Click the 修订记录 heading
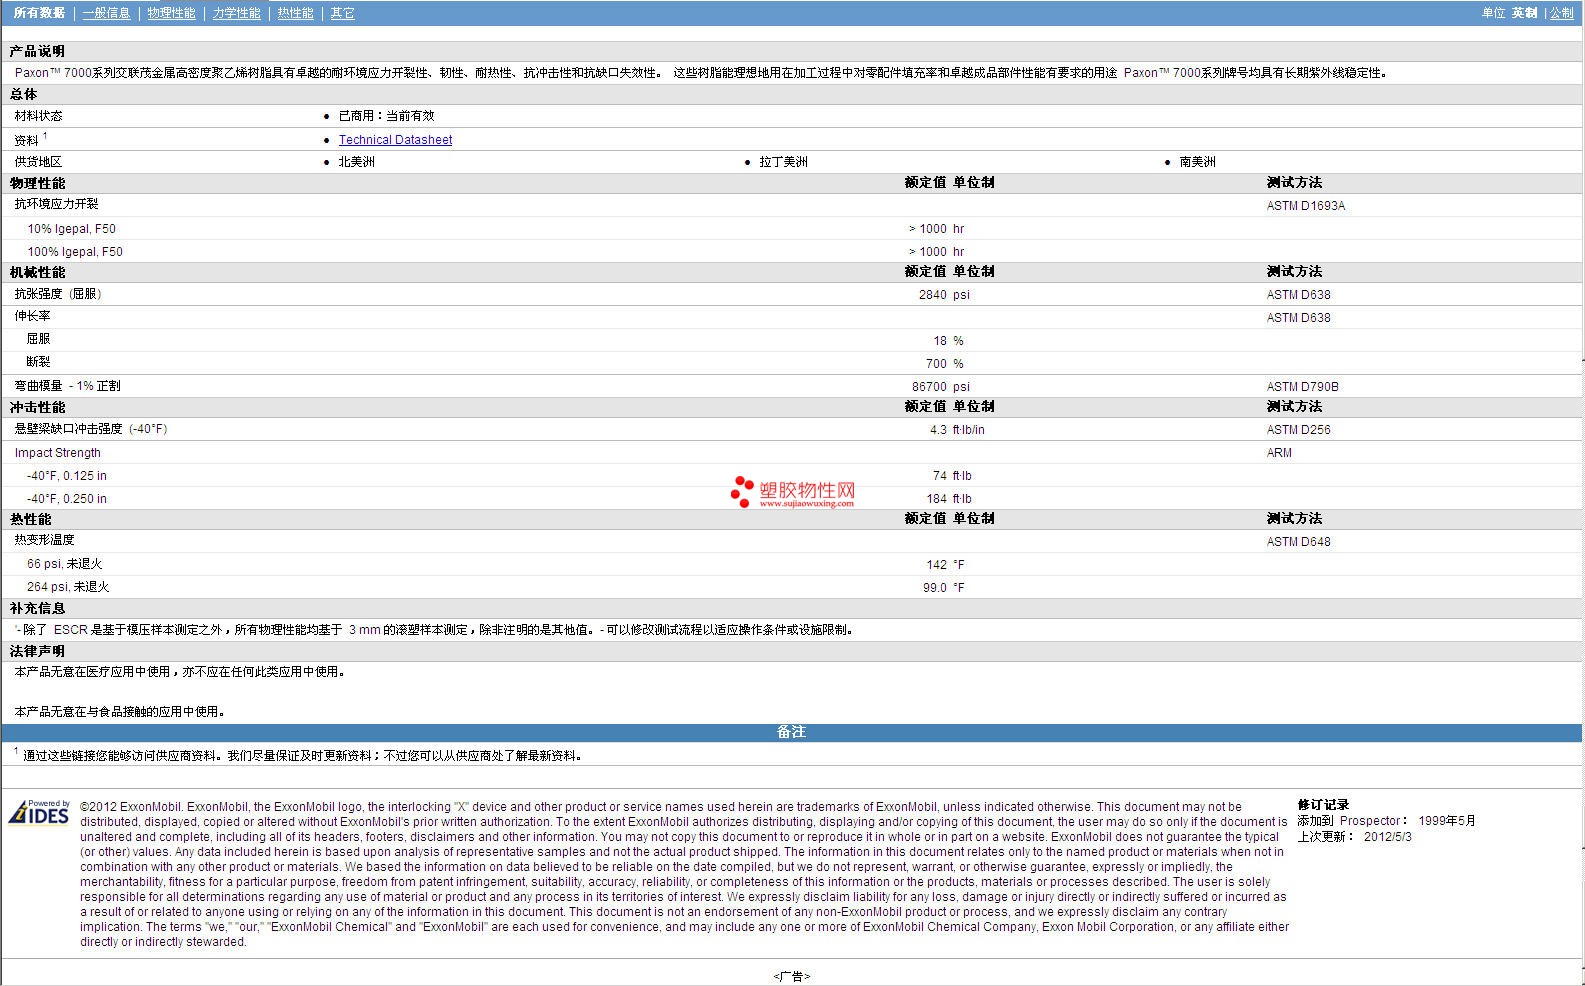 click(x=1323, y=805)
